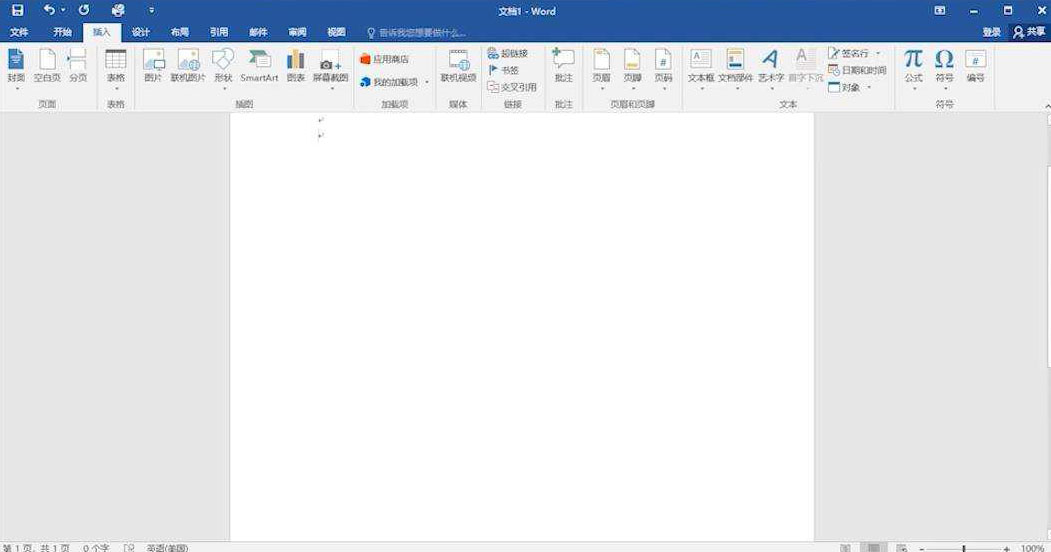Click the Sign in (登录) link
This screenshot has height=552, width=1051.
[991, 31]
